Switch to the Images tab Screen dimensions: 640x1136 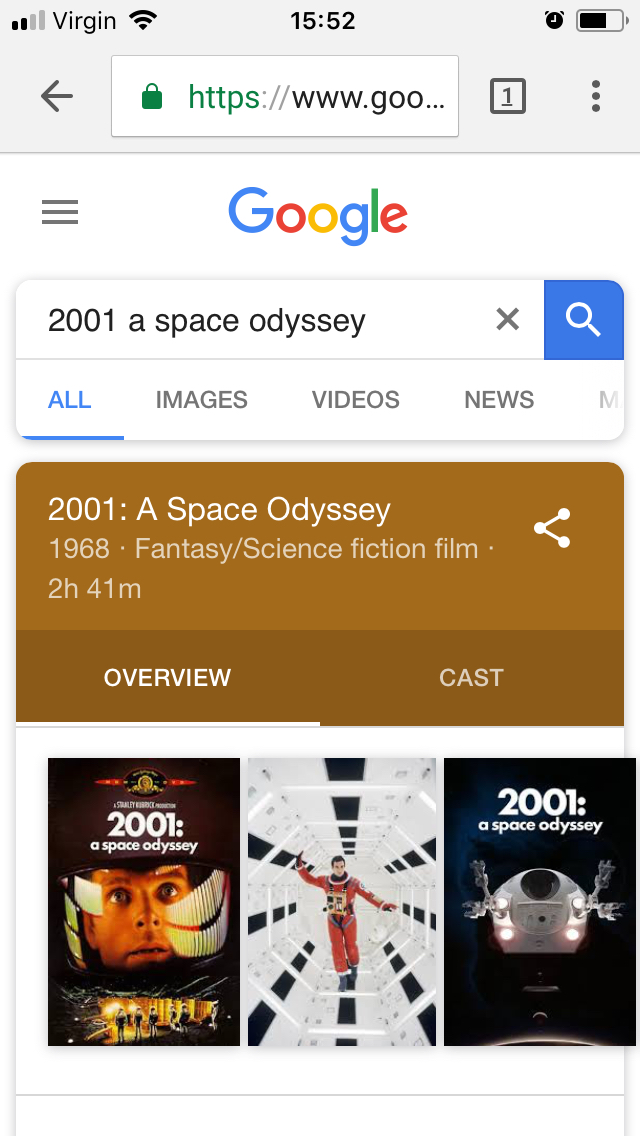(x=202, y=400)
